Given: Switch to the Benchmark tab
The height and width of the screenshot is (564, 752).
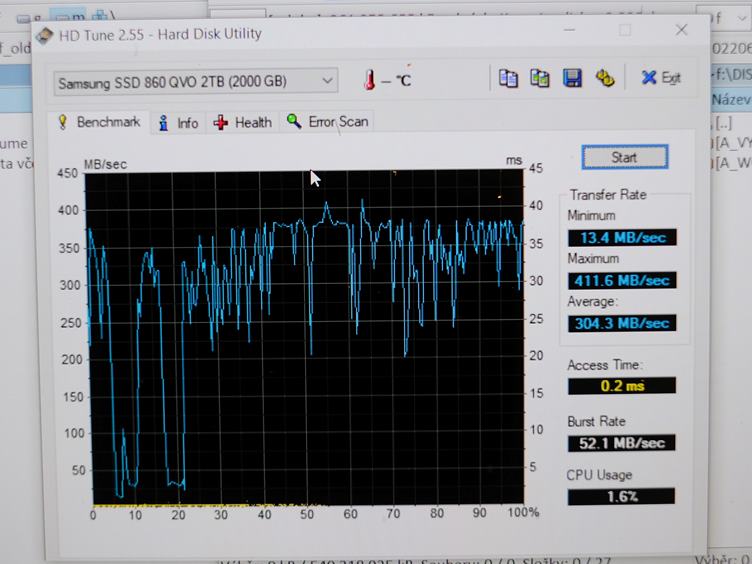Looking at the screenshot, I should point(99,122).
